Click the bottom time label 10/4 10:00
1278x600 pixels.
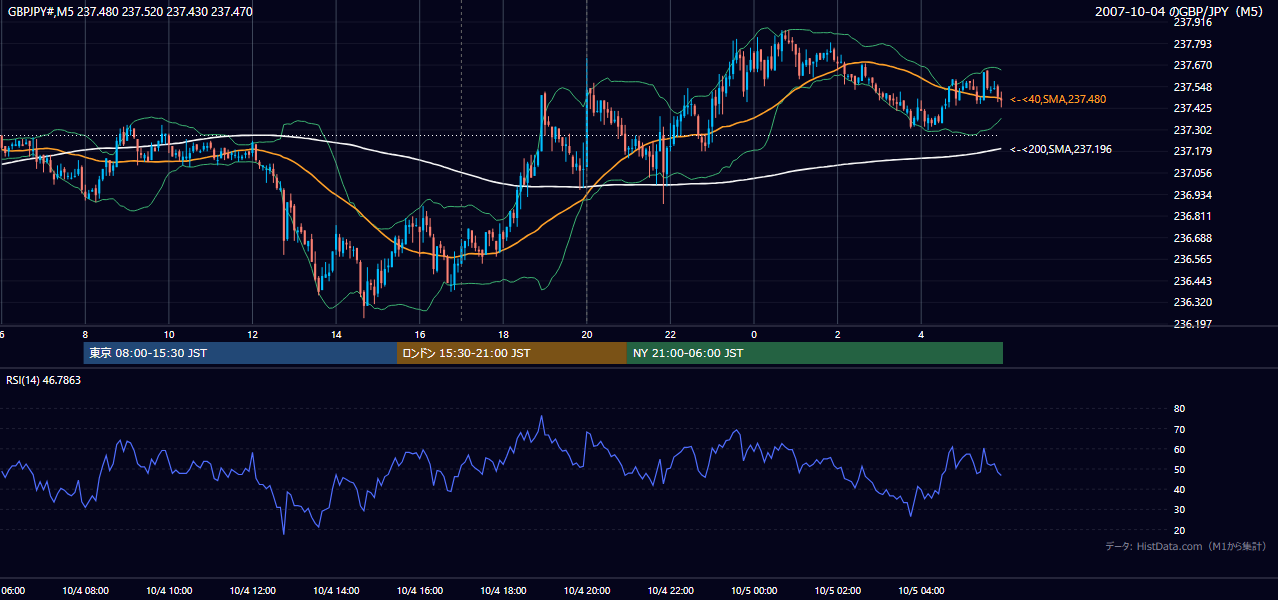coord(169,591)
